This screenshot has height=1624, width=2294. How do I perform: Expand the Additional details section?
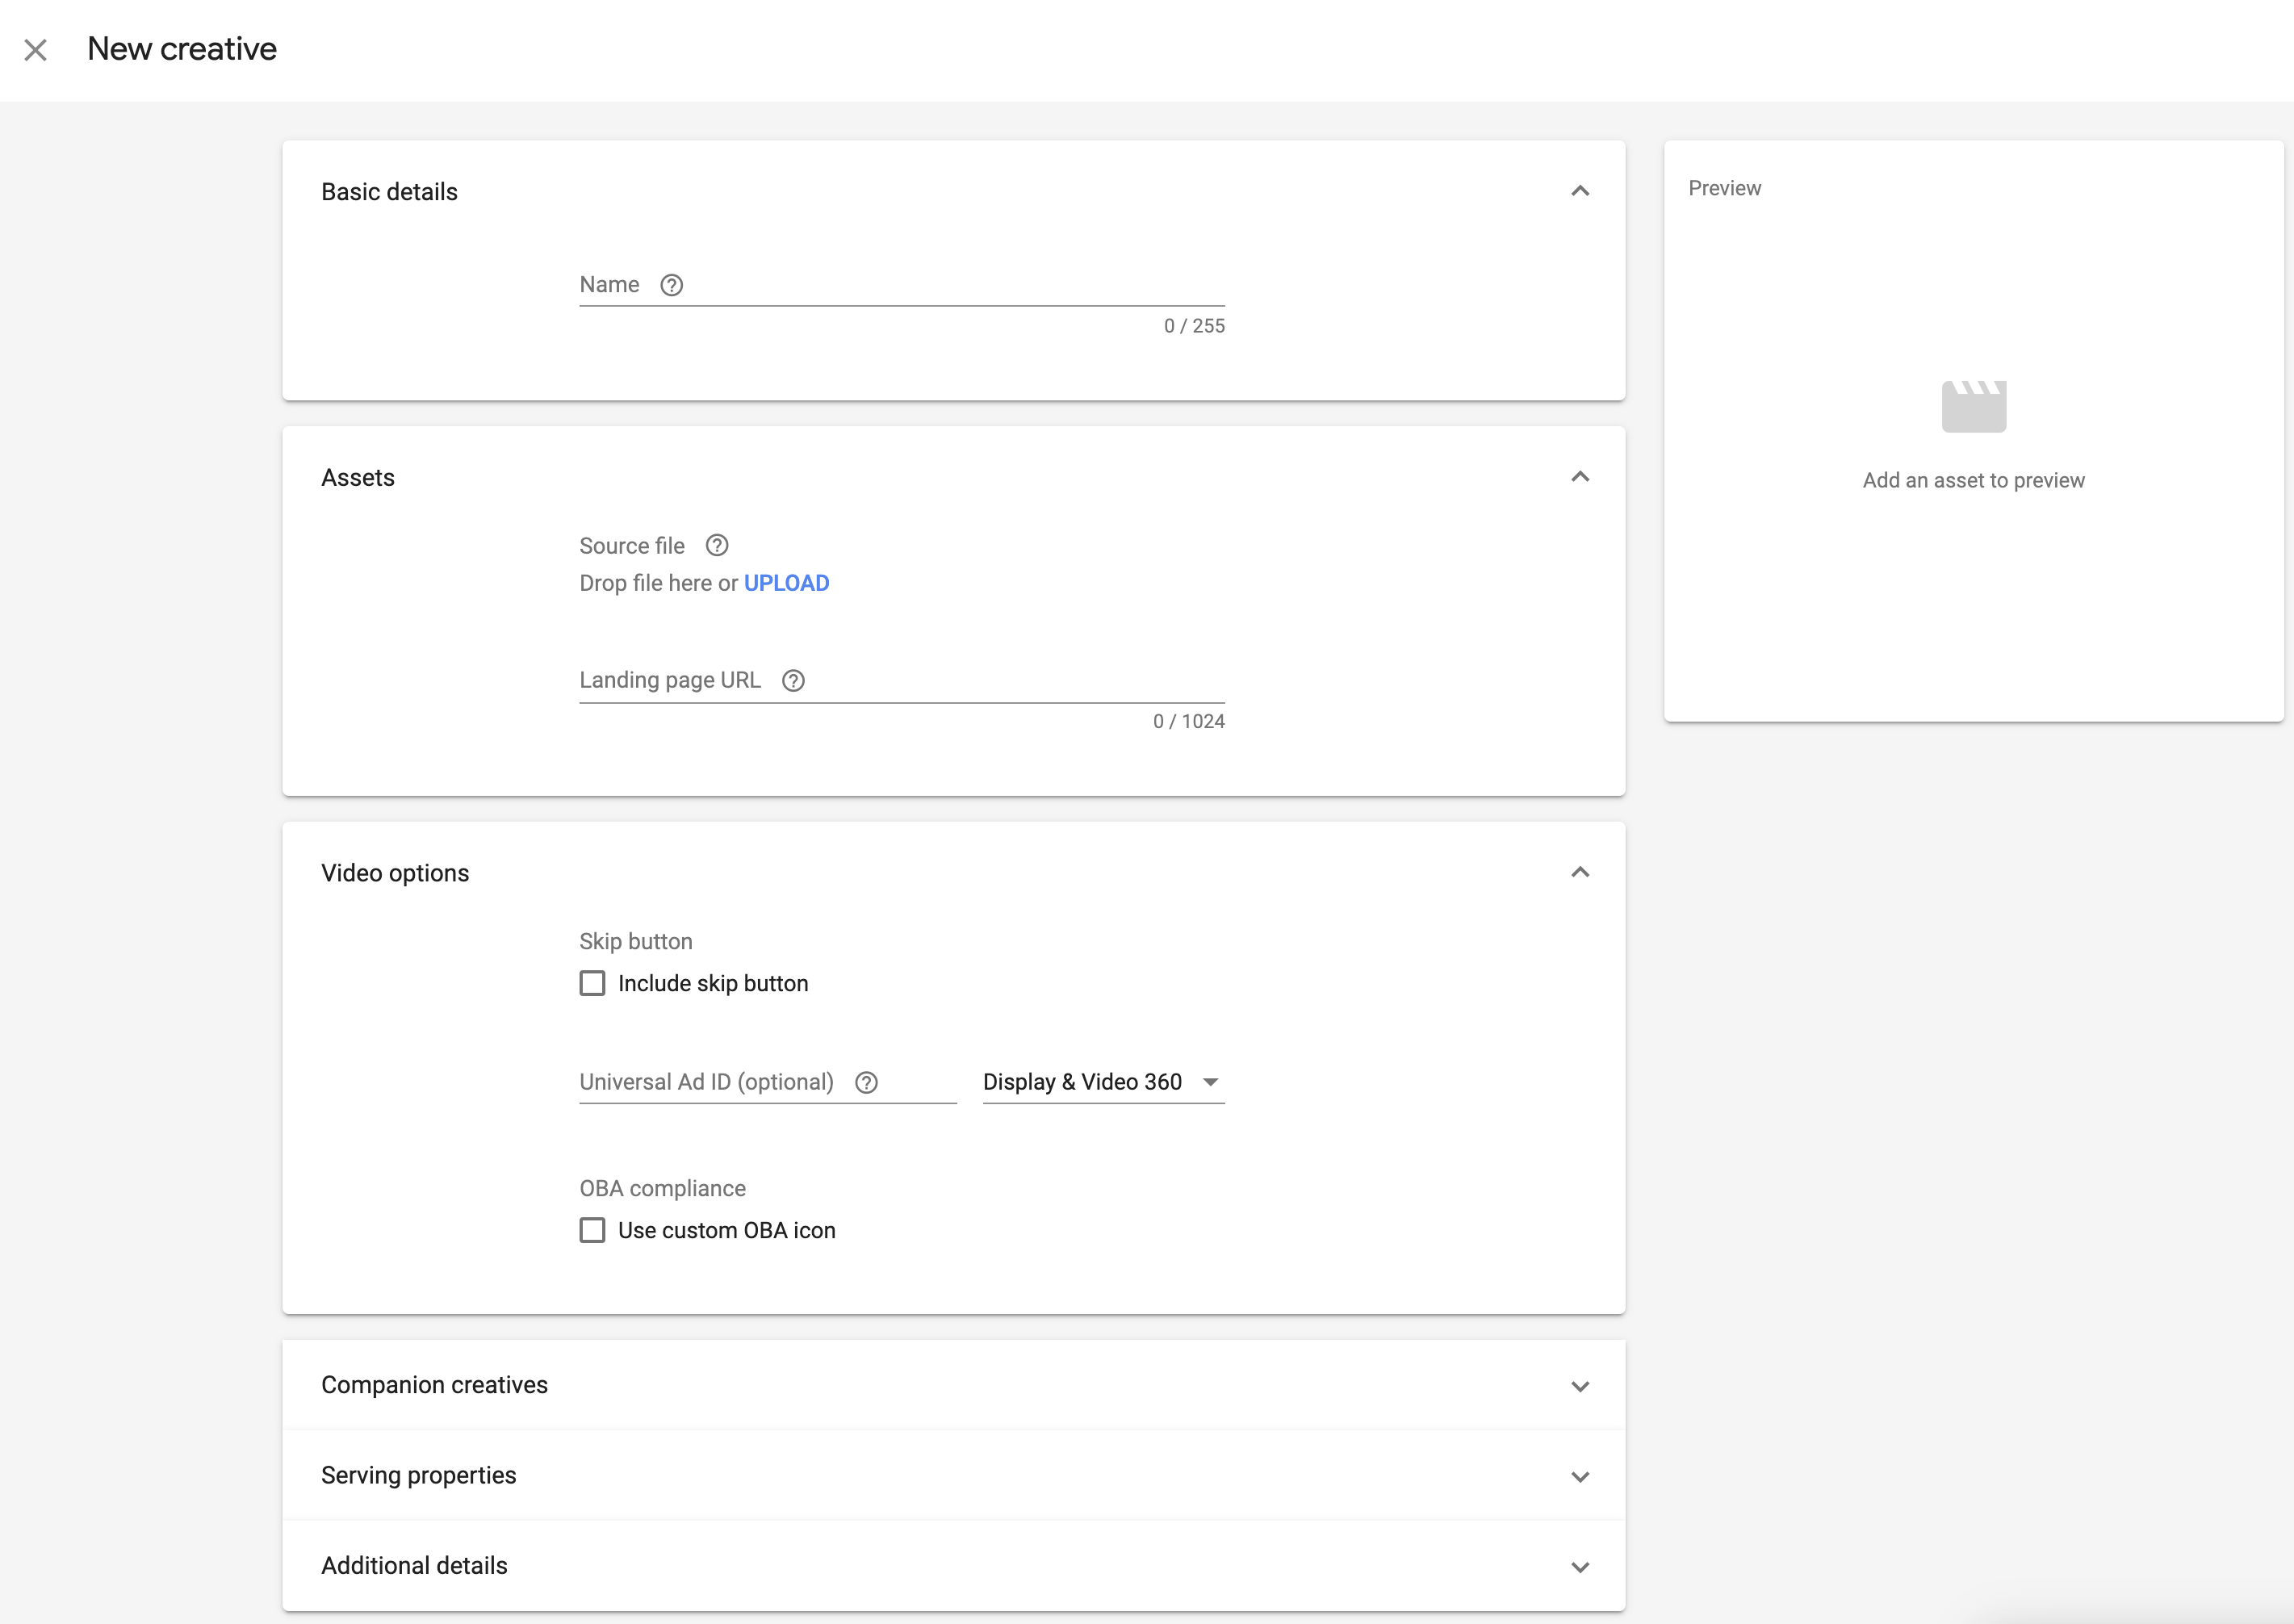(1580, 1567)
